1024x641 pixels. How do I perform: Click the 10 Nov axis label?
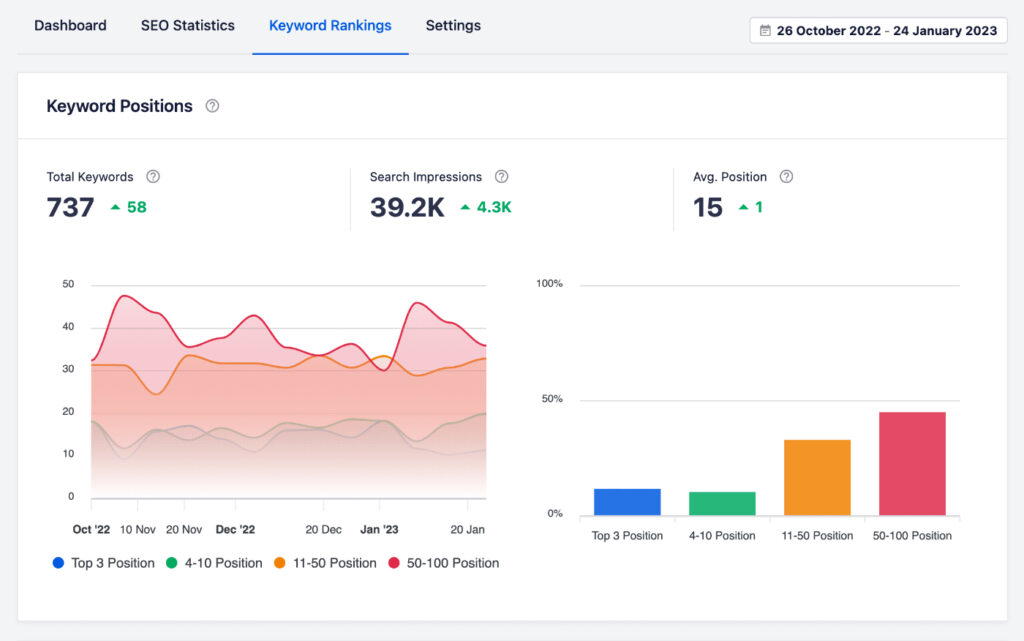pyautogui.click(x=138, y=529)
